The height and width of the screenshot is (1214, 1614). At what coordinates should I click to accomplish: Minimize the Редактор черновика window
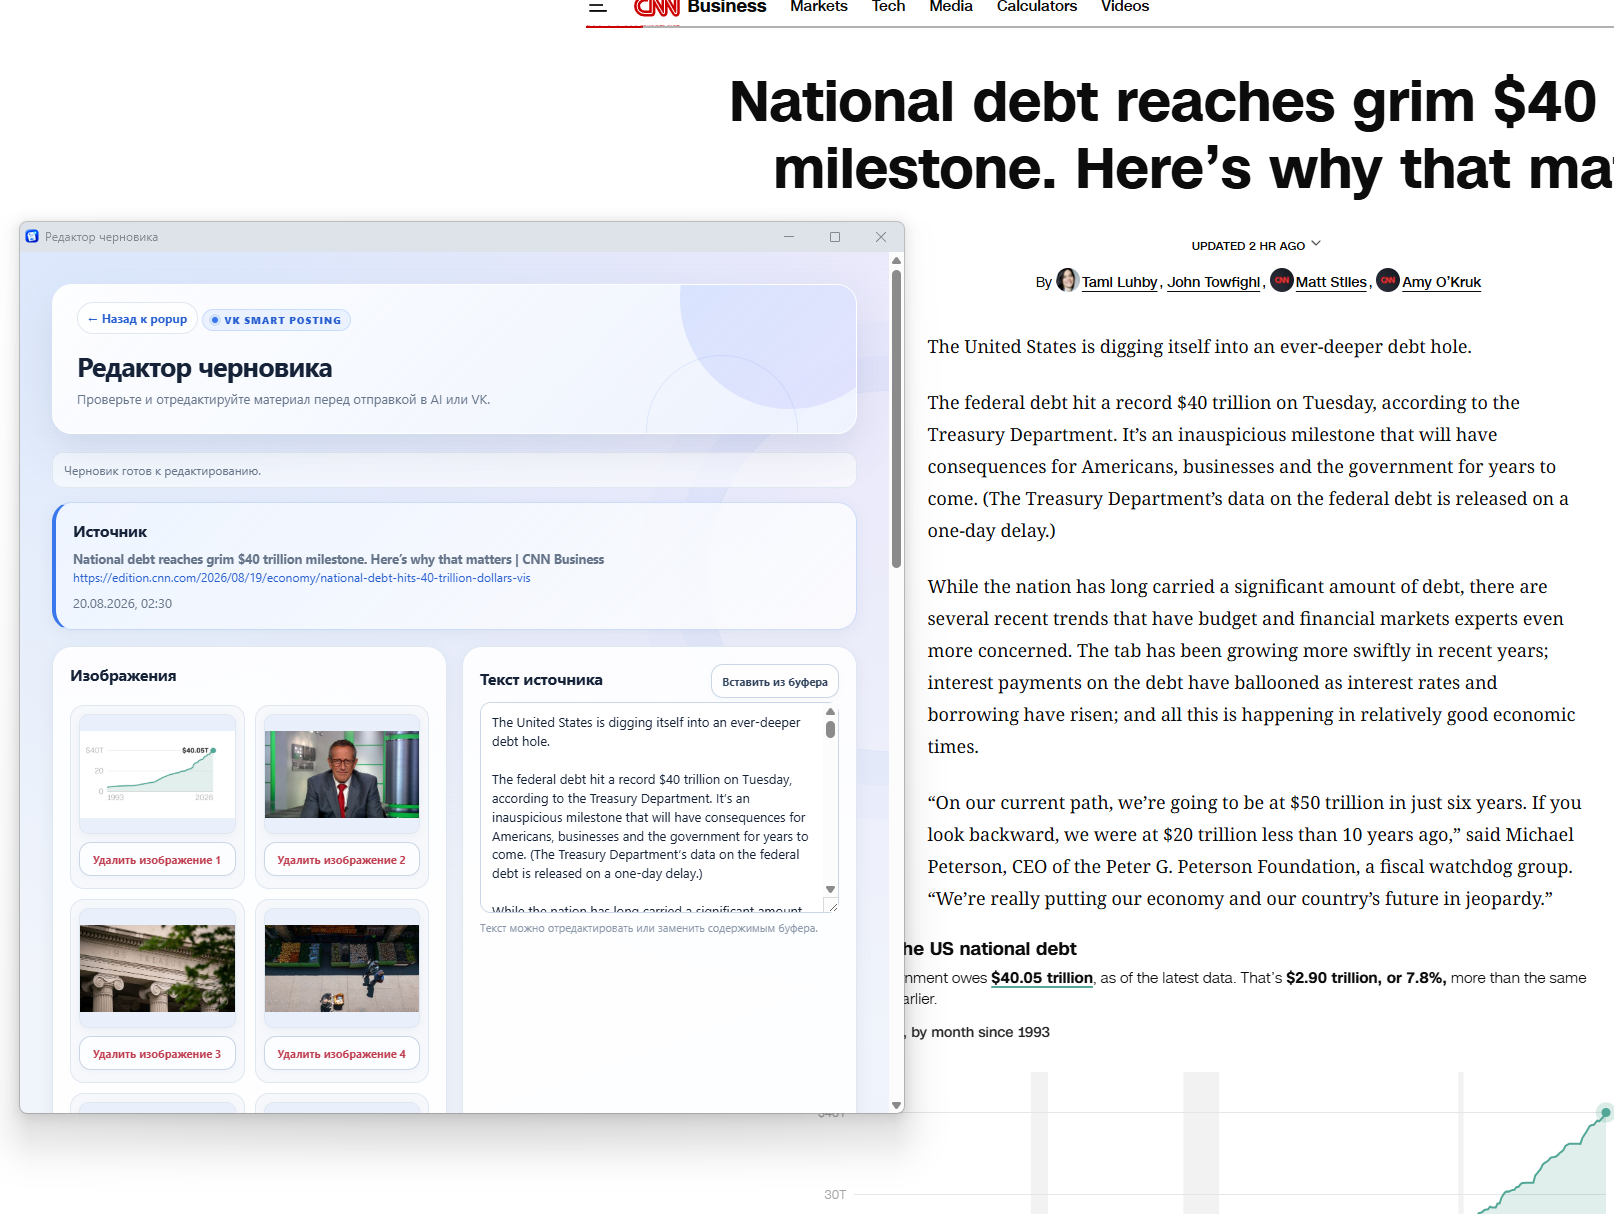coord(789,237)
